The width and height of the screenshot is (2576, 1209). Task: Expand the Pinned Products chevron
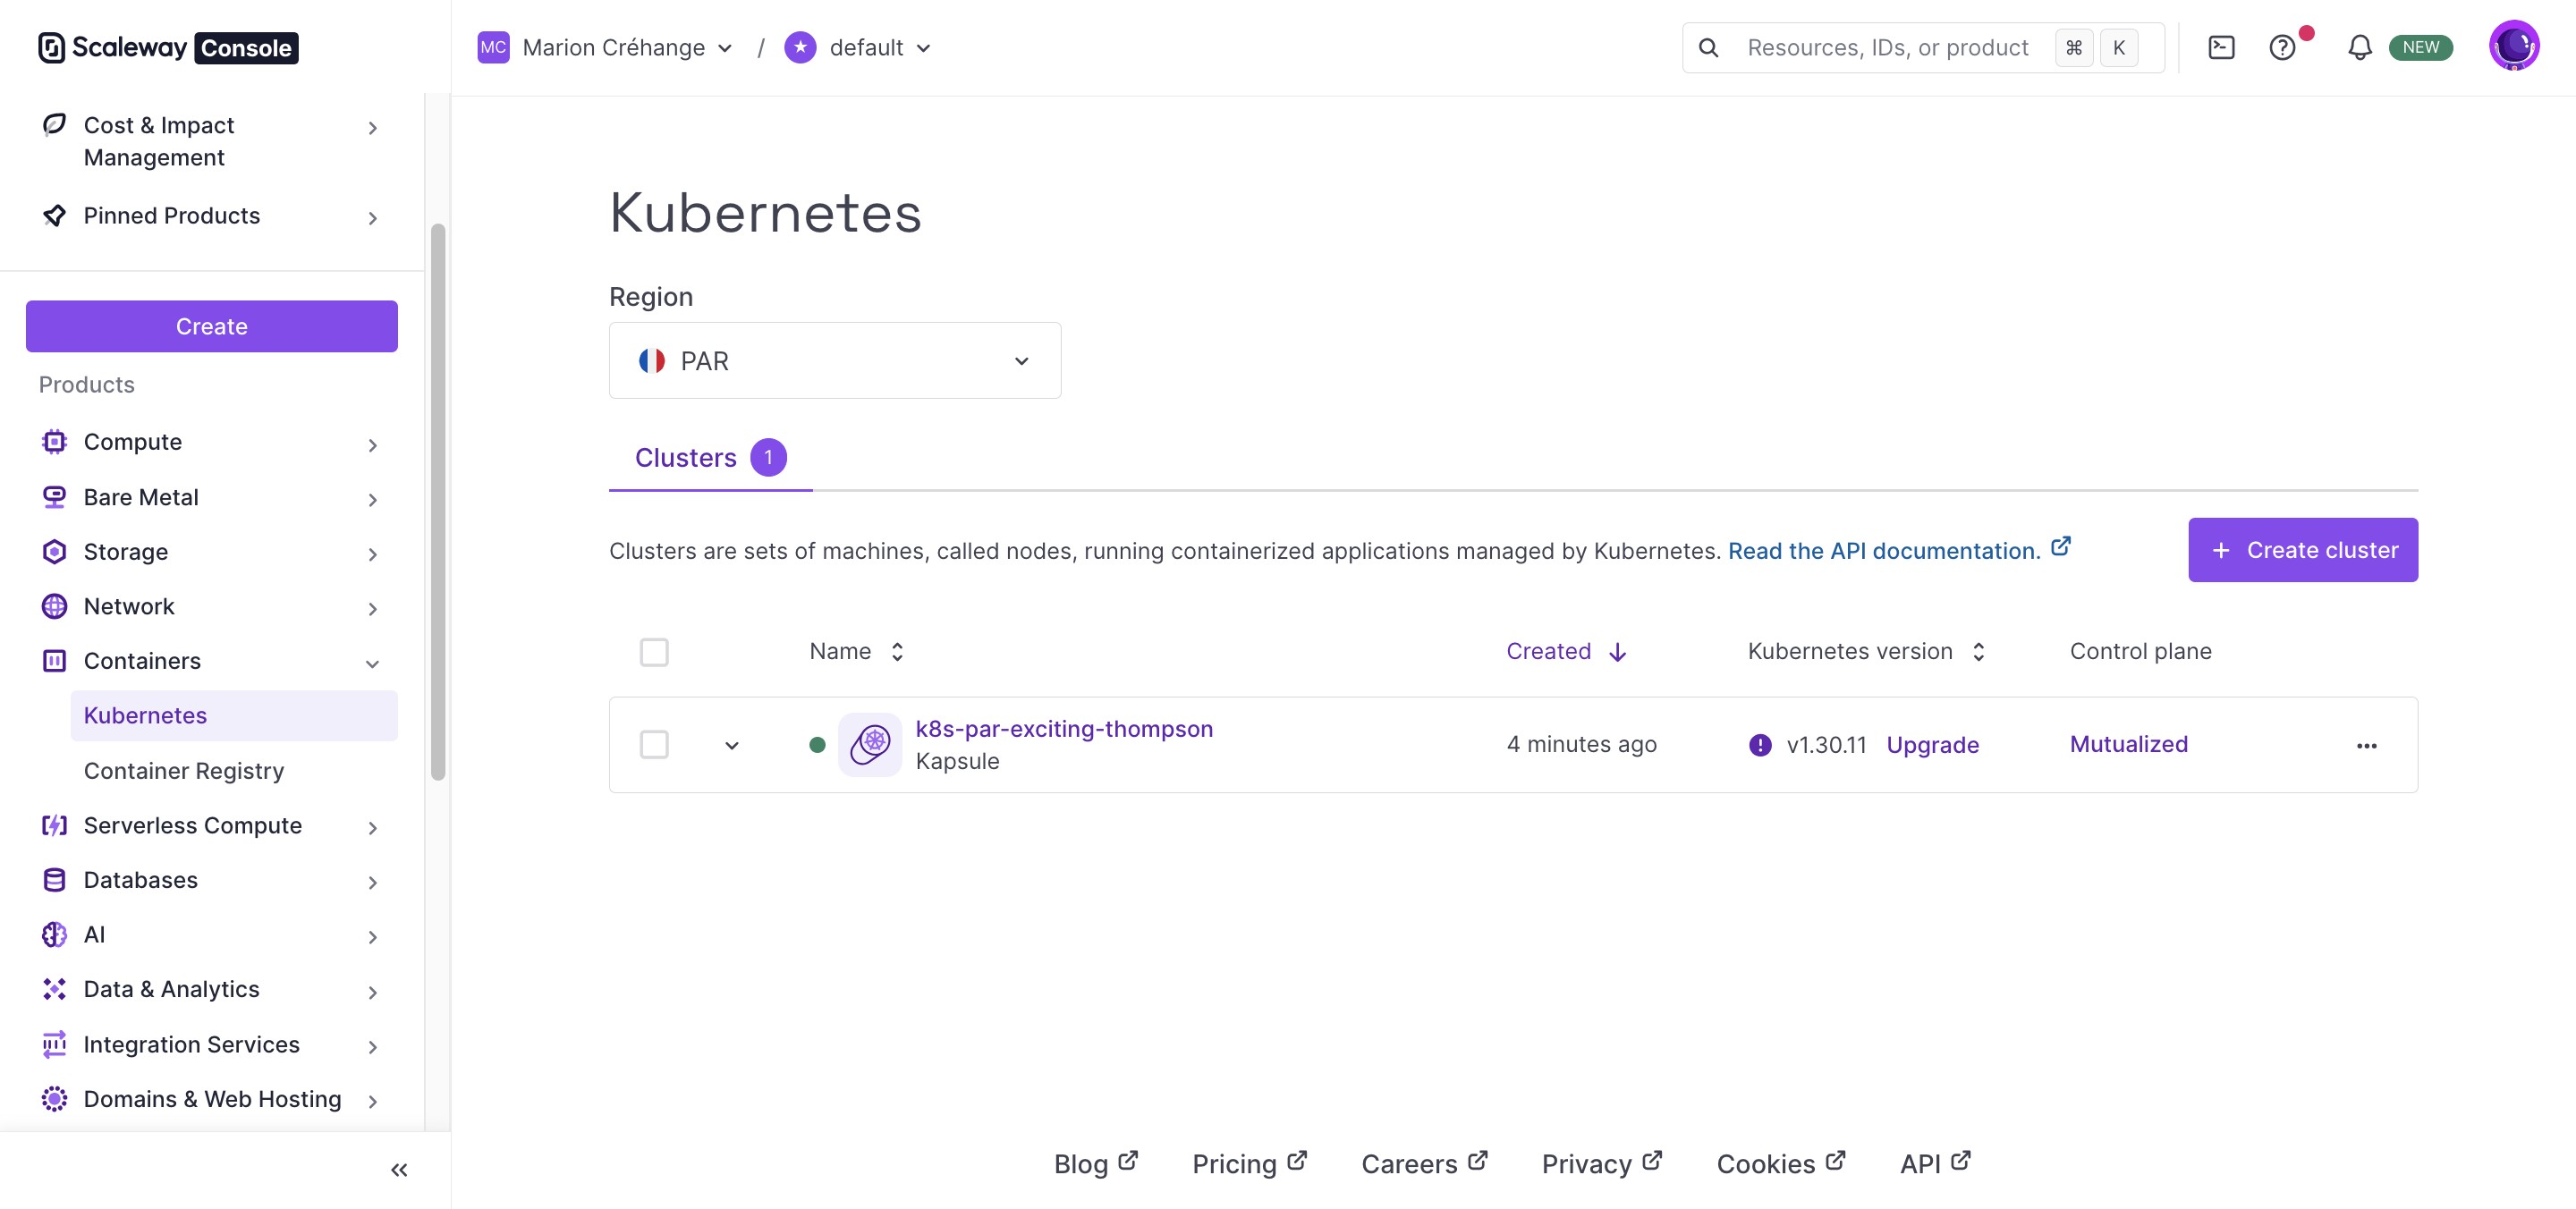click(372, 218)
